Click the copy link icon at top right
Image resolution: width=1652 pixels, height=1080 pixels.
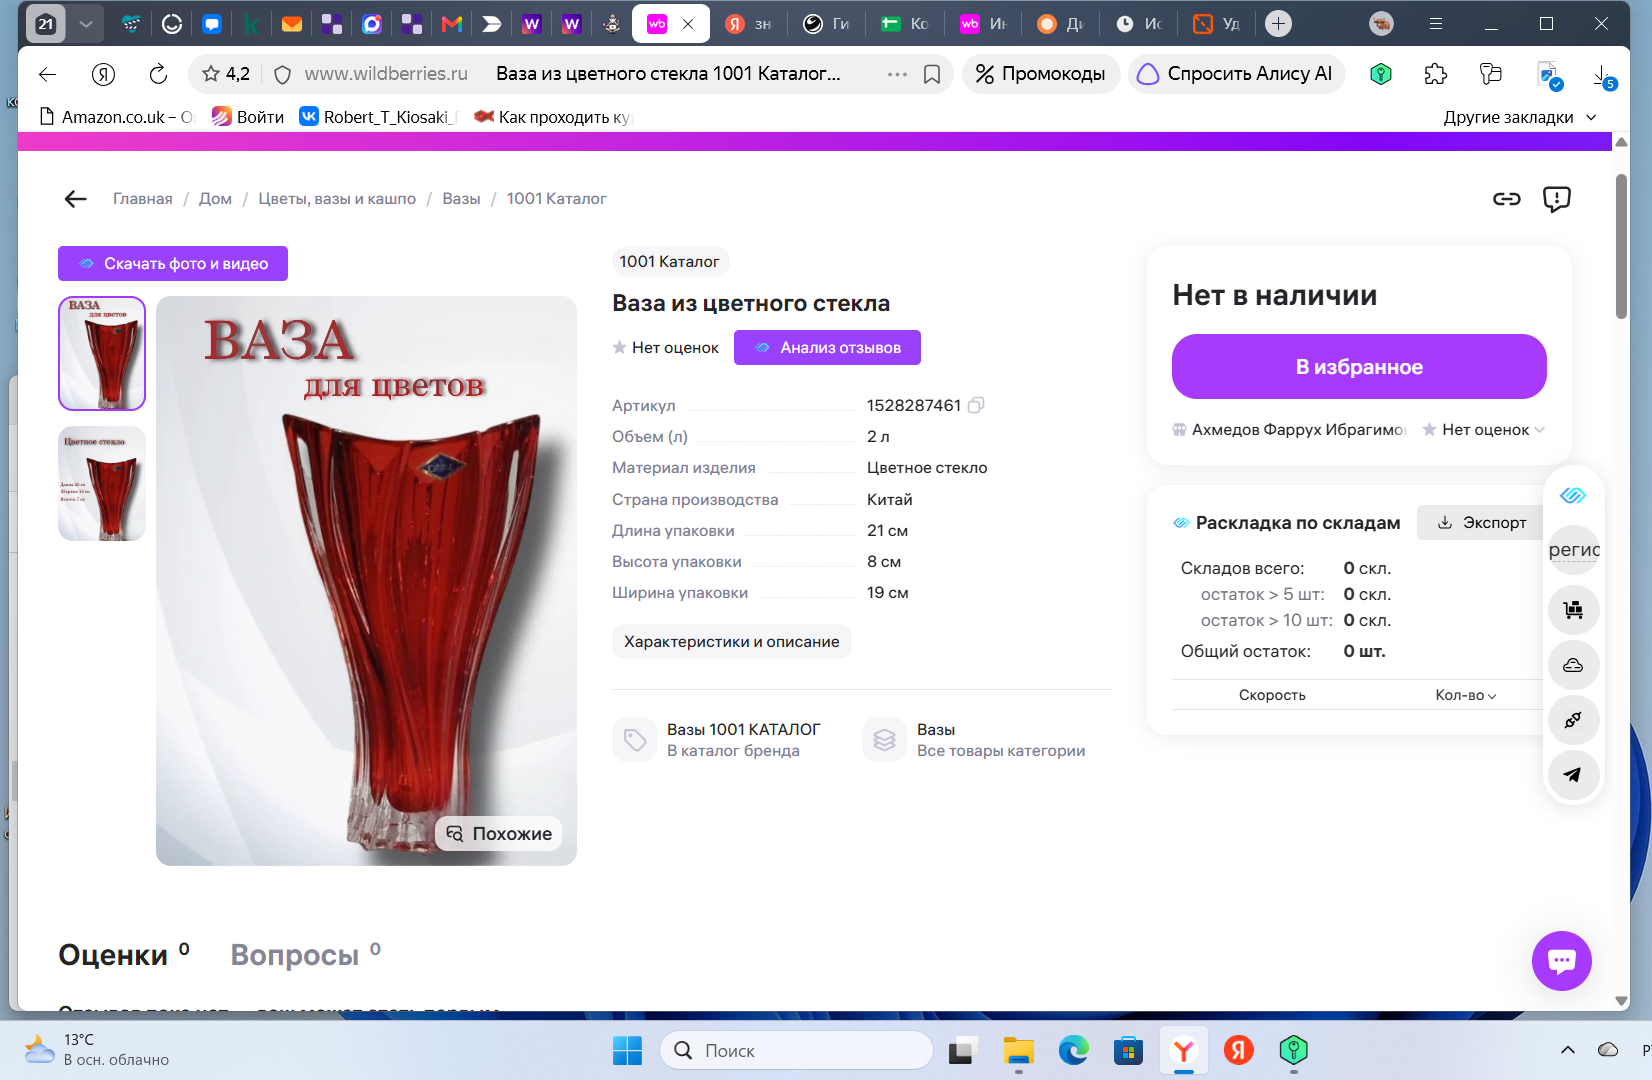[x=1506, y=199]
